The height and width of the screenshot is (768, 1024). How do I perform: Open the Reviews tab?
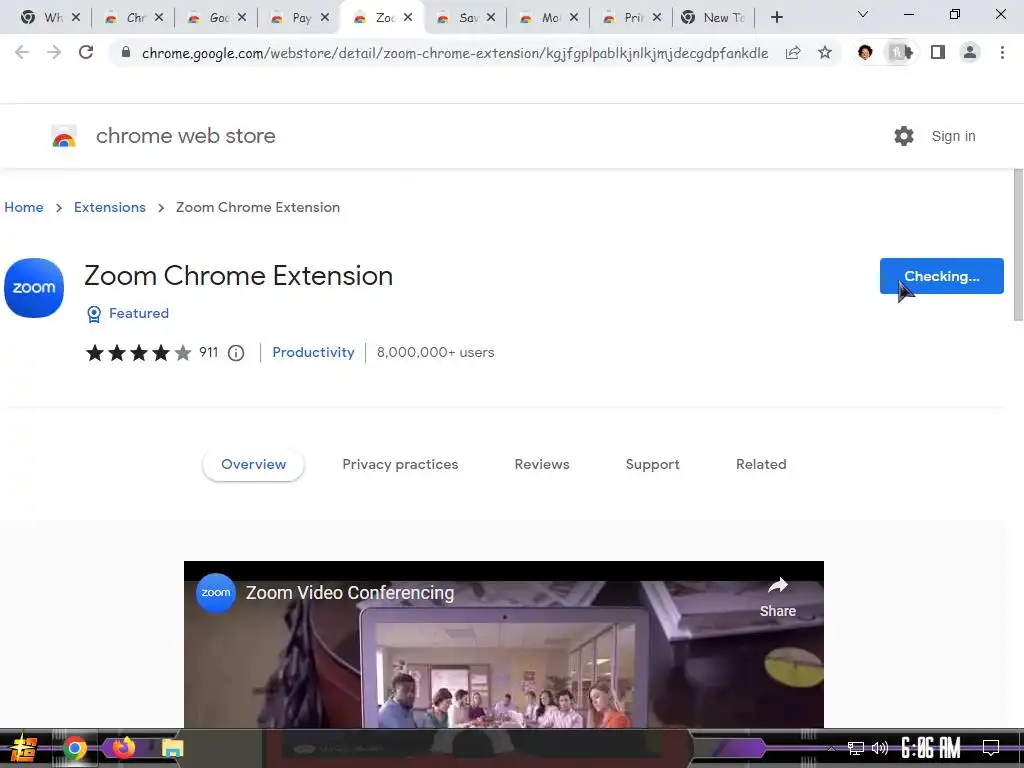pyautogui.click(x=541, y=464)
